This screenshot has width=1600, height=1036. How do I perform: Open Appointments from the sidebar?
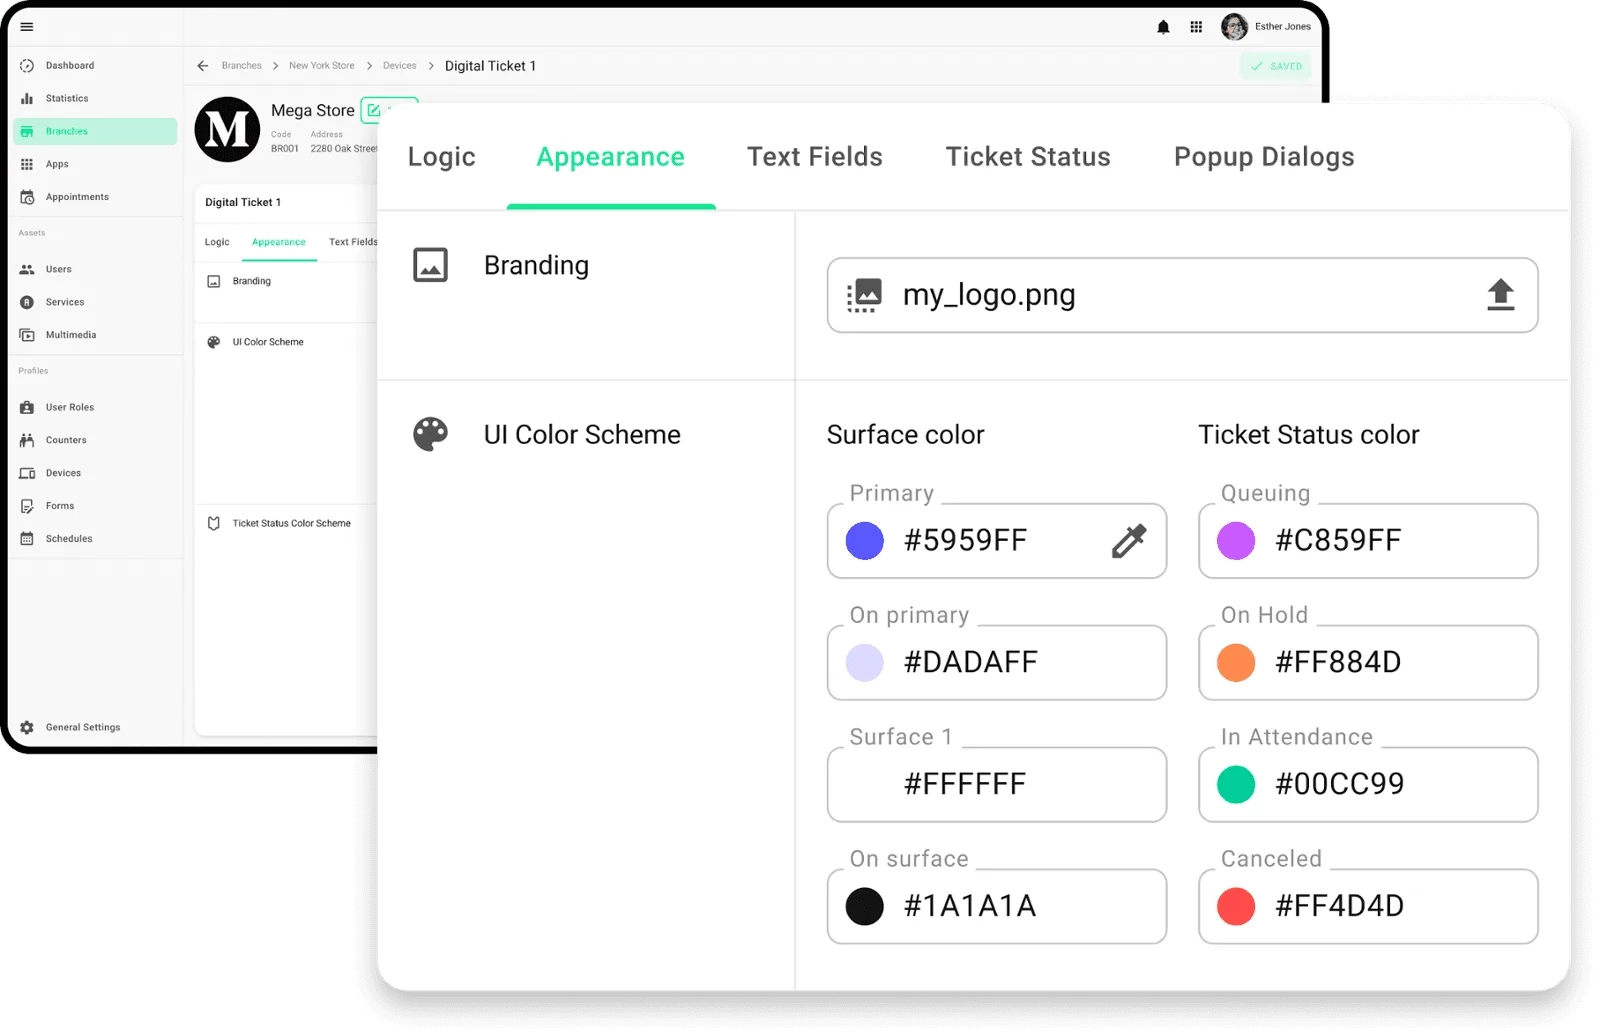pyautogui.click(x=77, y=197)
